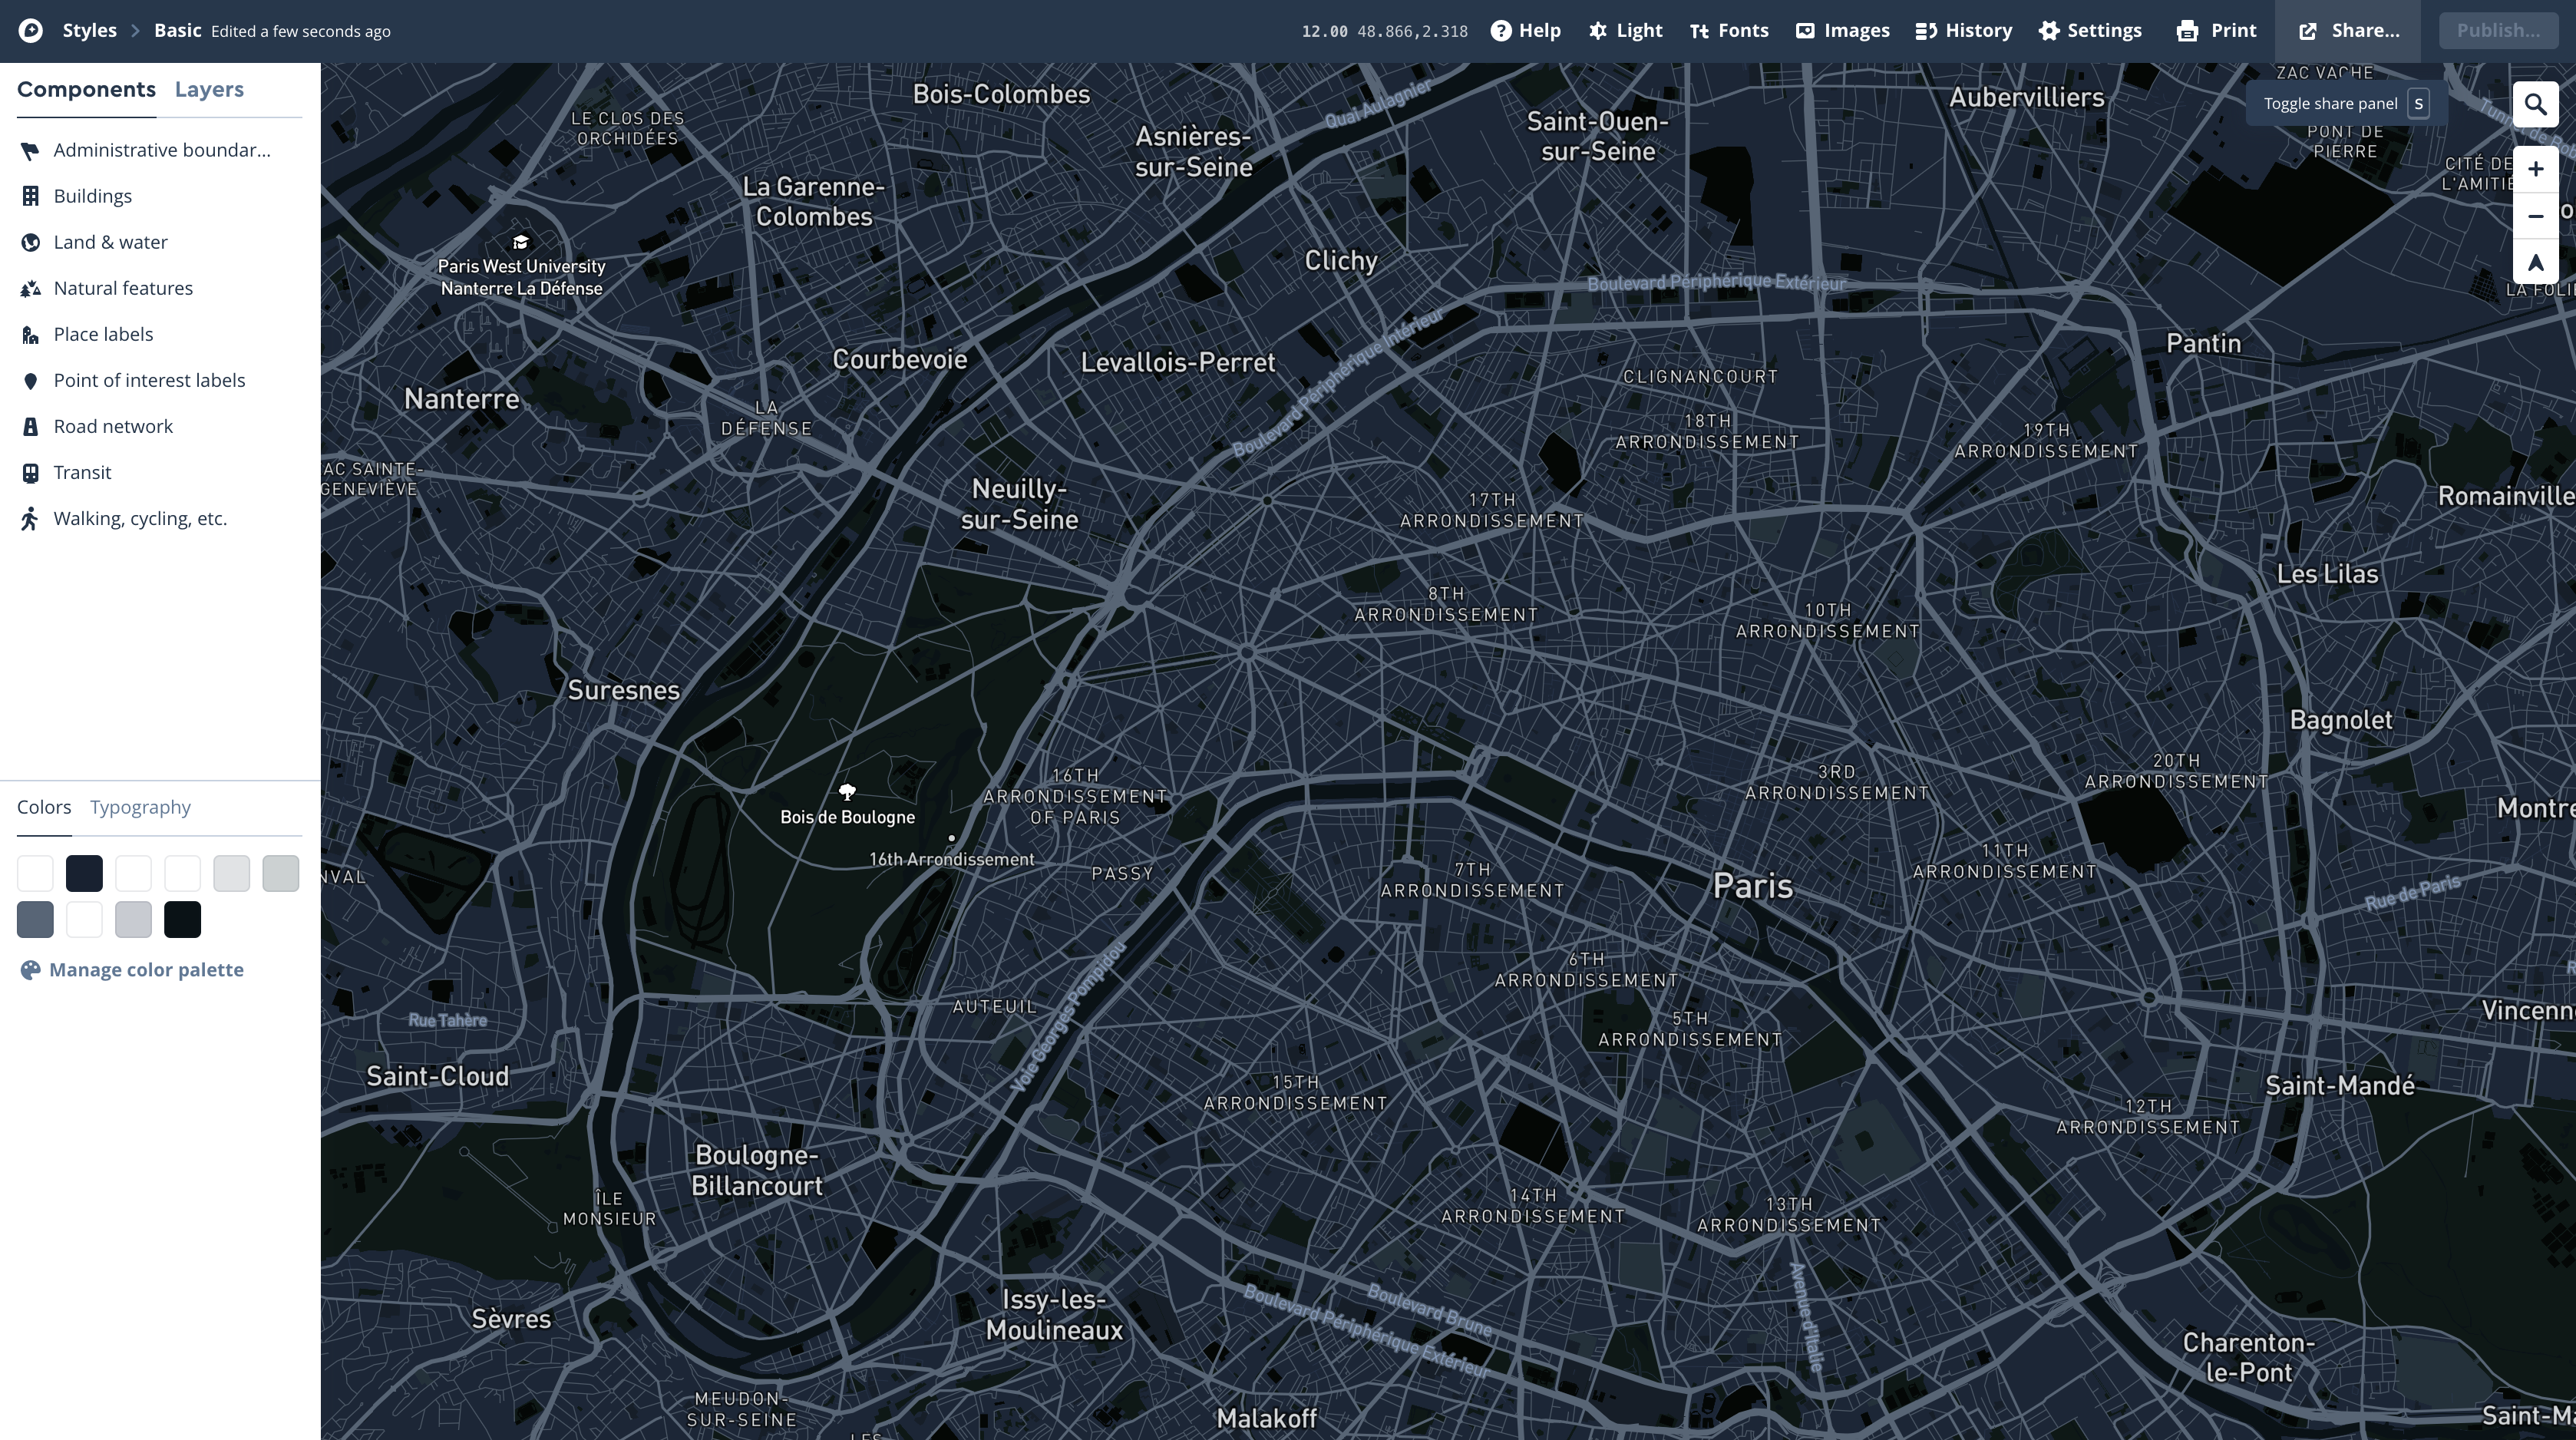Reset bearing with the compass arrow

(x=2535, y=263)
